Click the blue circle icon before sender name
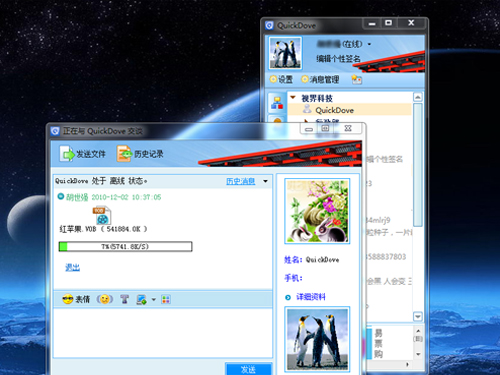 [x=61, y=196]
